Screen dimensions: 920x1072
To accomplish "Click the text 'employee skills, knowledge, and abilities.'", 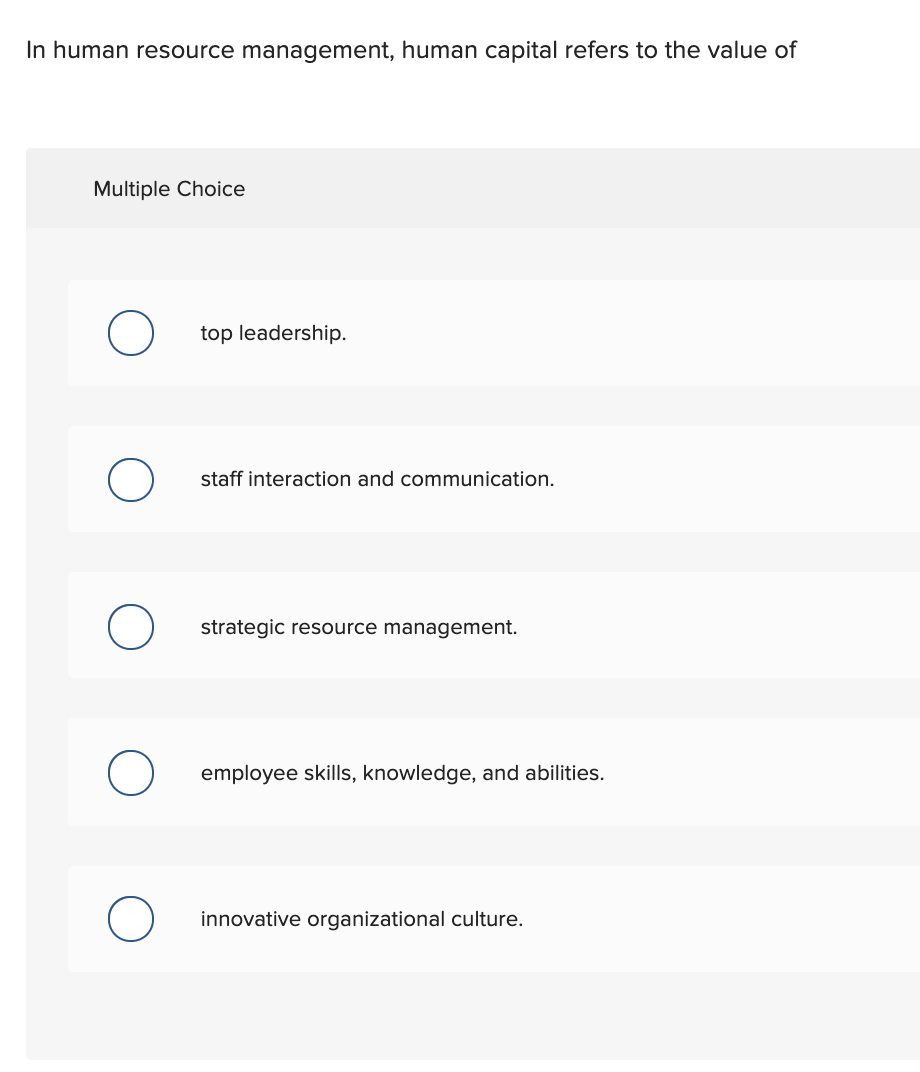I will coord(402,772).
